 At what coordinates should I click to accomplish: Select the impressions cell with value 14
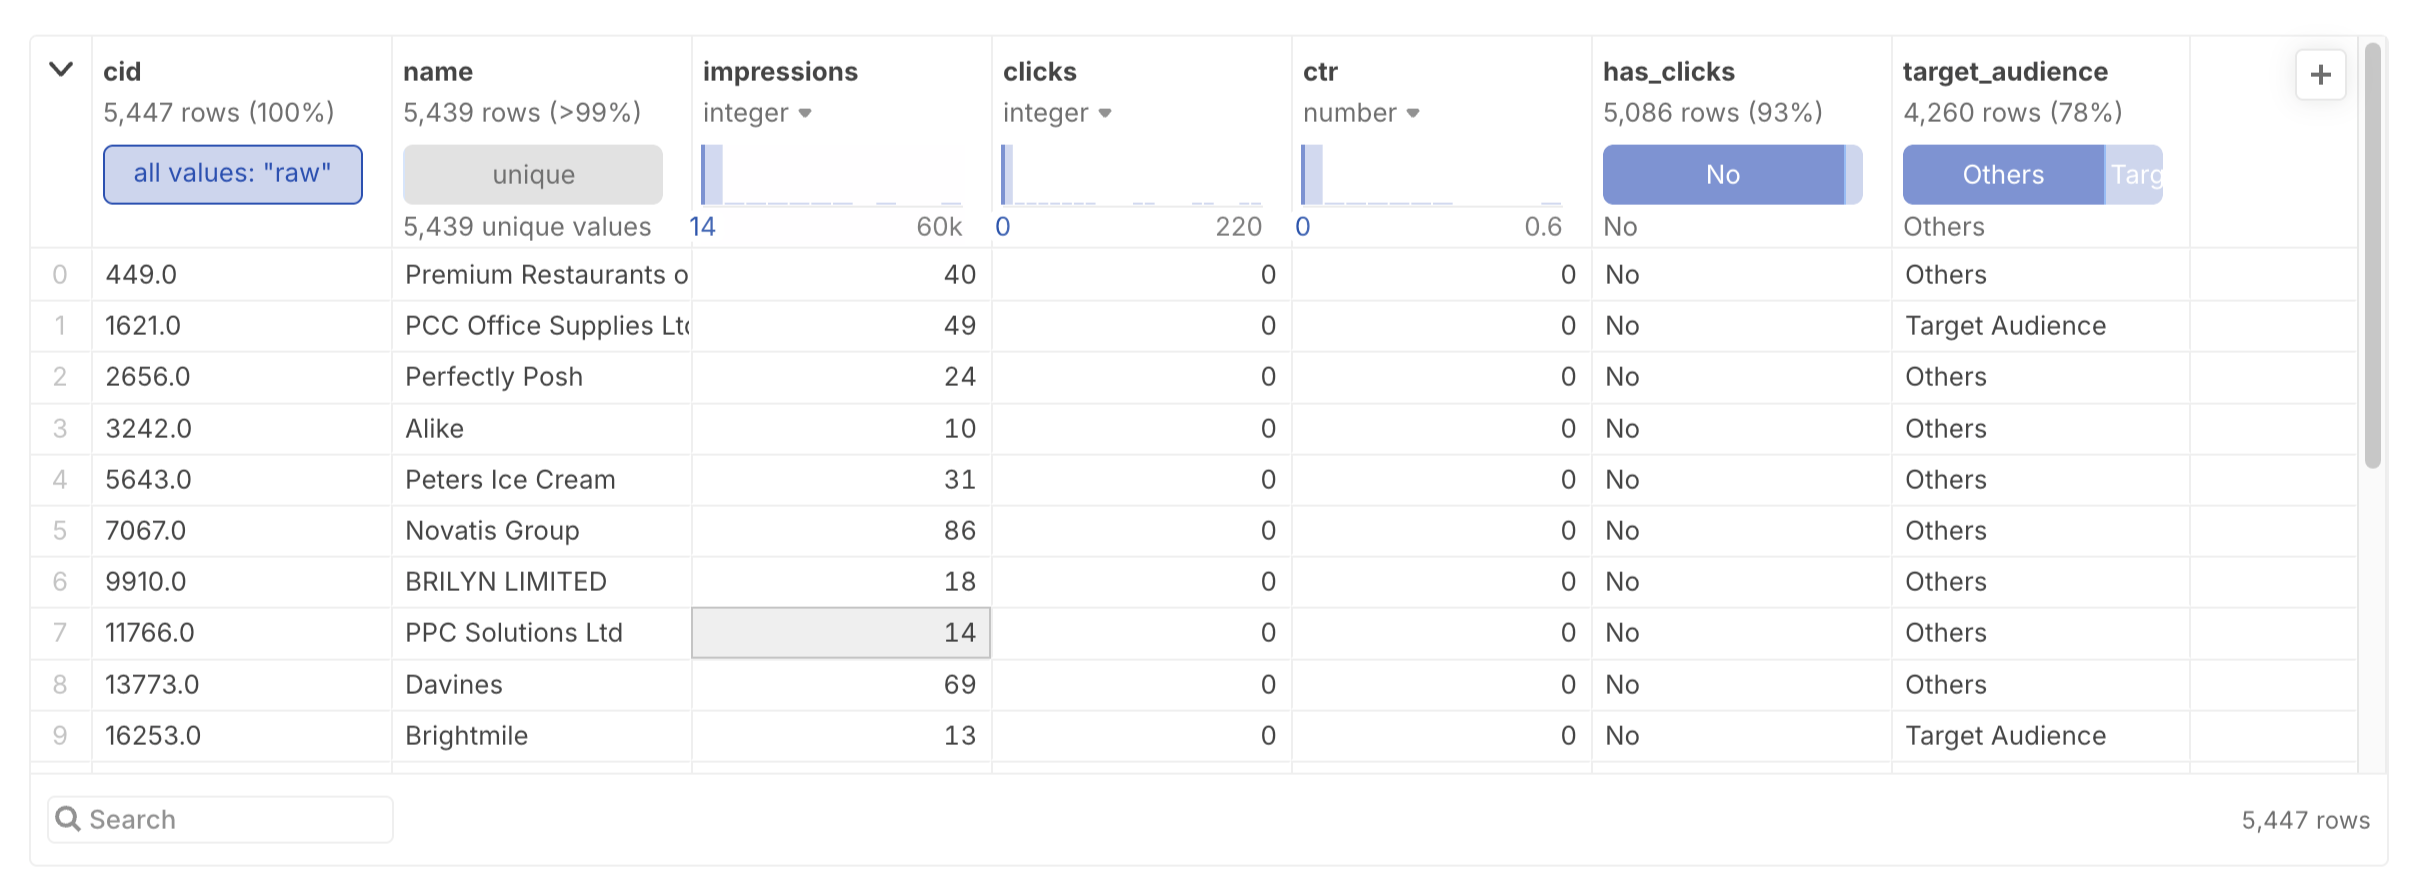pyautogui.click(x=841, y=633)
